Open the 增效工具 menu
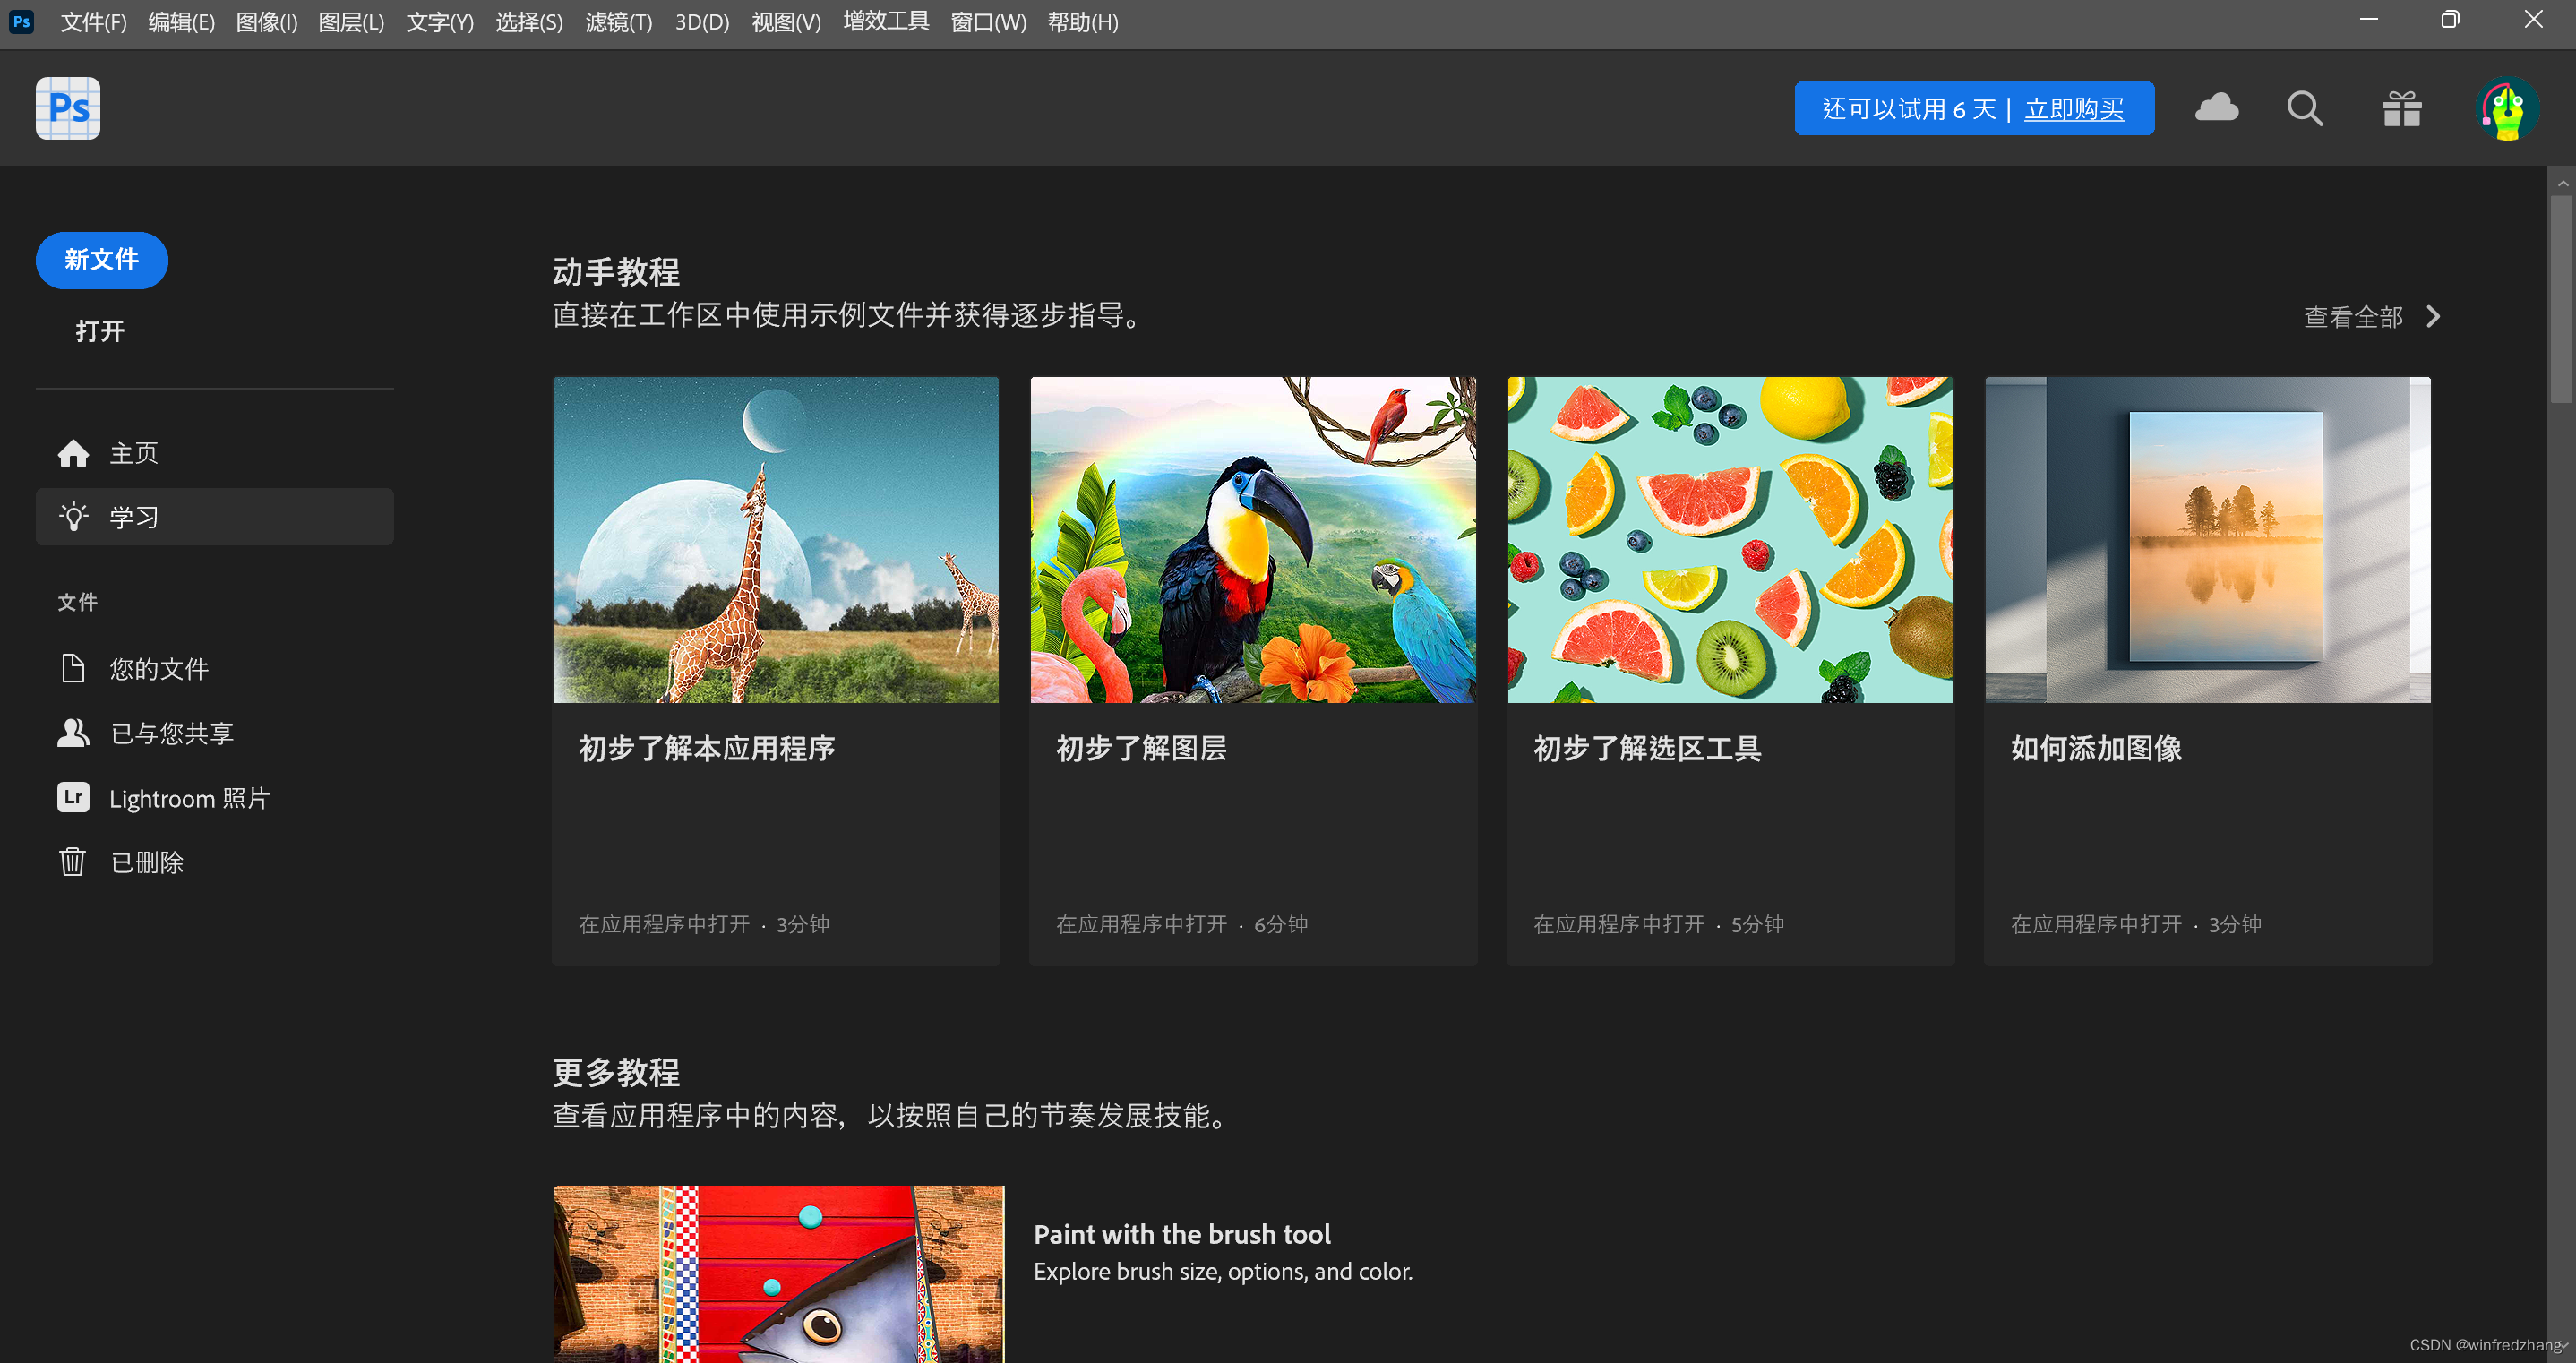This screenshot has height=1363, width=2576. (x=886, y=21)
